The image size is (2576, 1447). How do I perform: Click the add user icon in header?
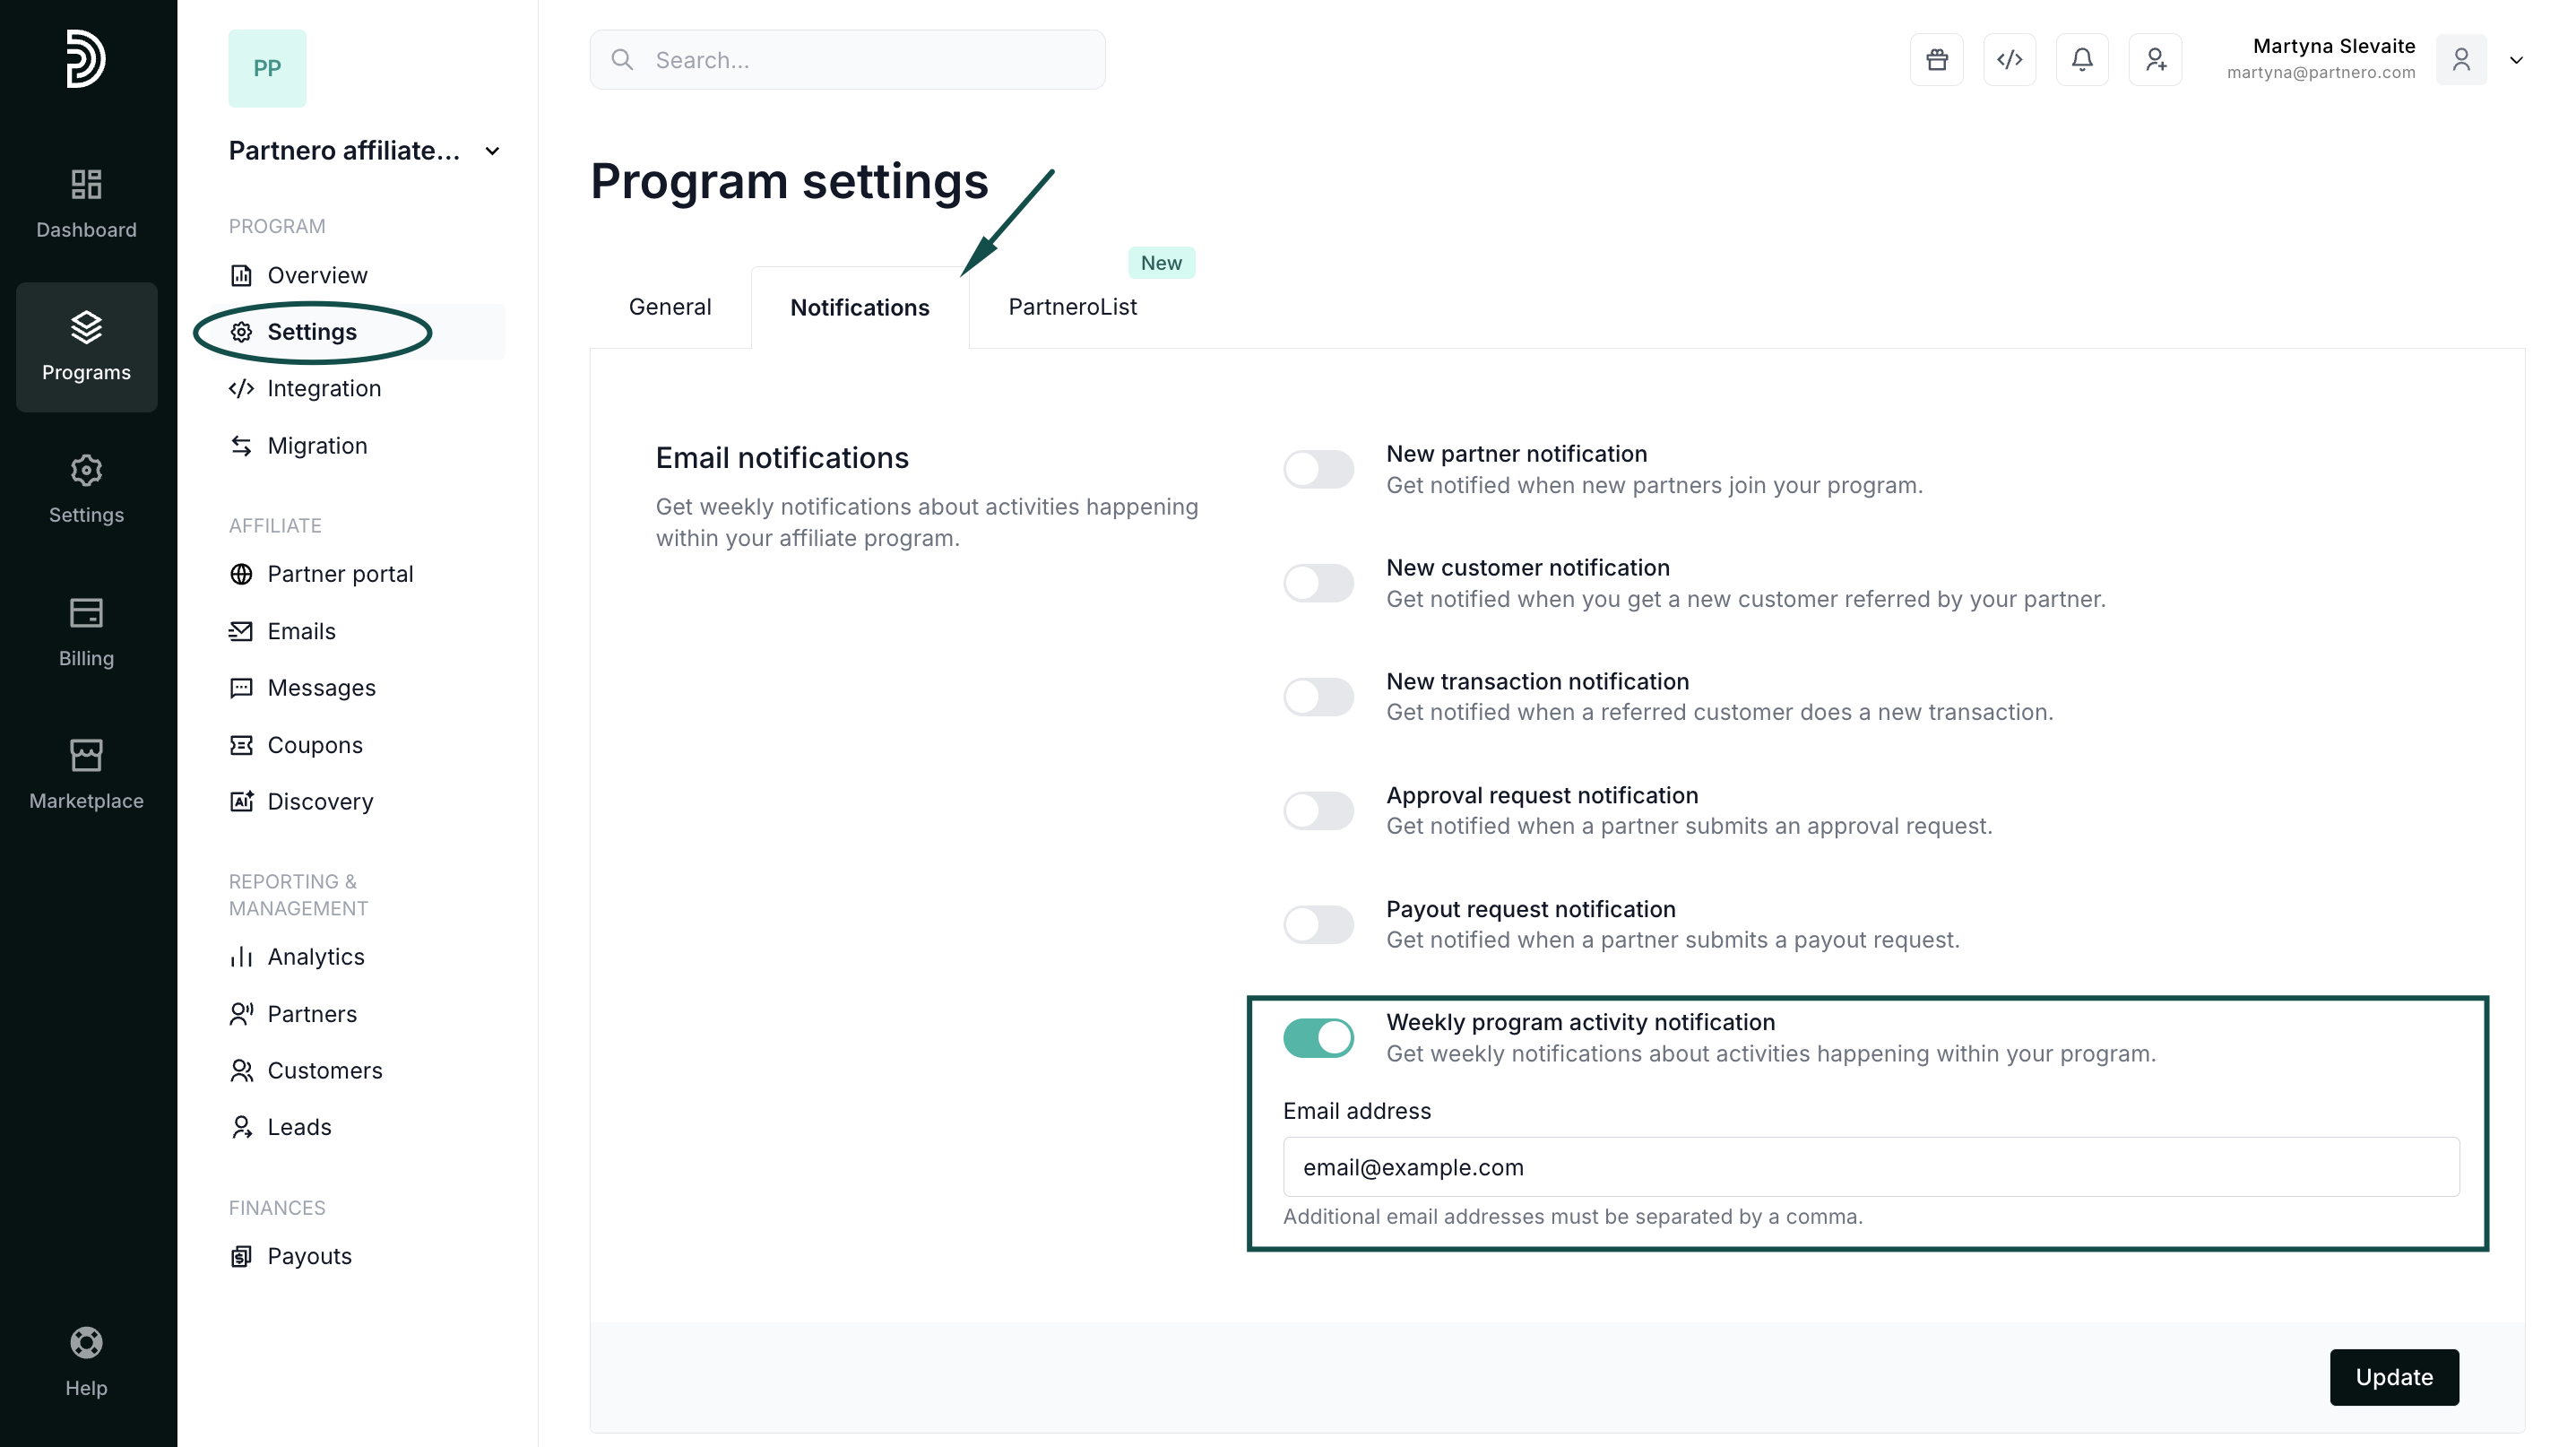point(2155,60)
